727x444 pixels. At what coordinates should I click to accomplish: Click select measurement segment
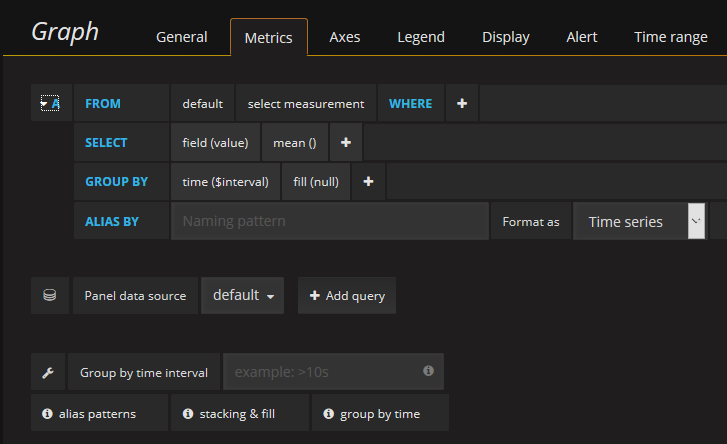(x=306, y=103)
